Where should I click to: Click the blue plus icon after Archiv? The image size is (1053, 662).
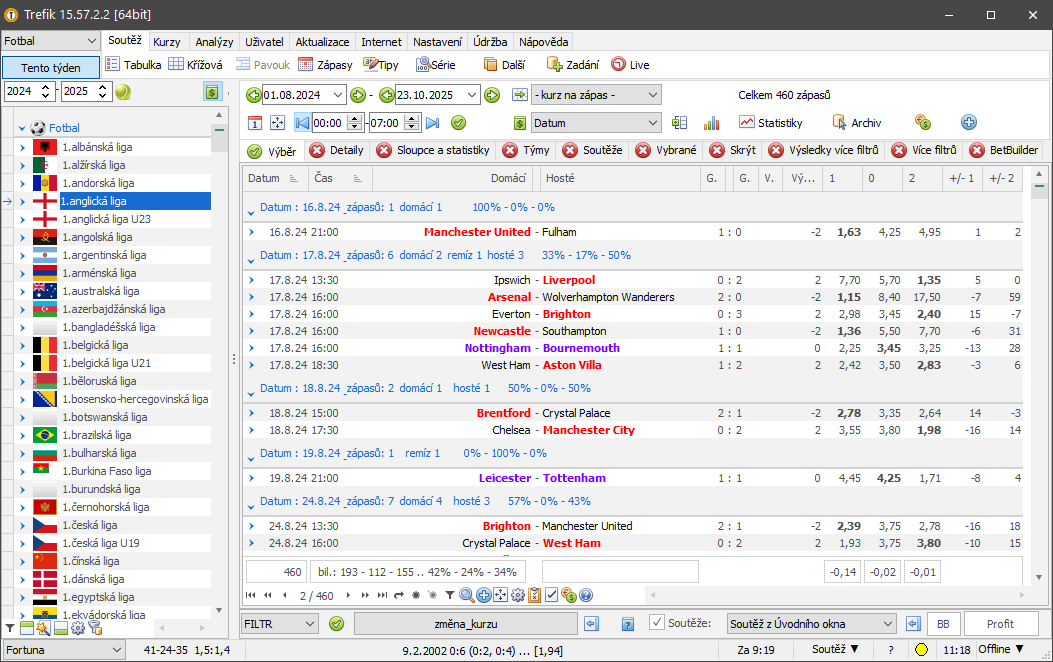coord(968,123)
